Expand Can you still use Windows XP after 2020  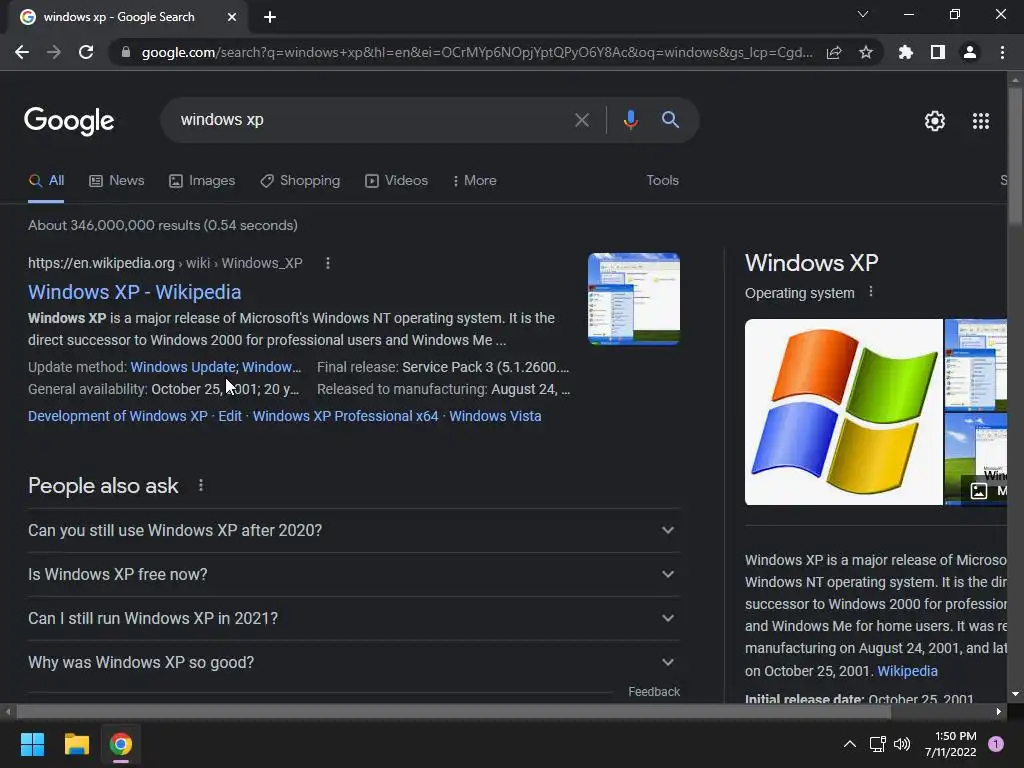(353, 530)
